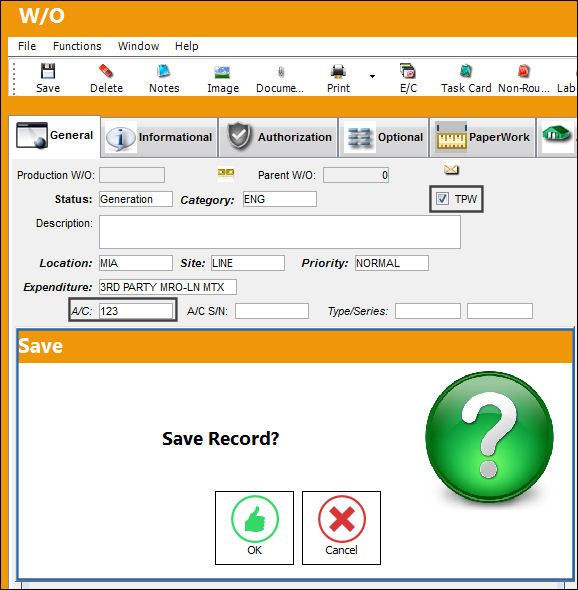Click the Image toolbar icon
The height and width of the screenshot is (590, 578).
[x=222, y=72]
